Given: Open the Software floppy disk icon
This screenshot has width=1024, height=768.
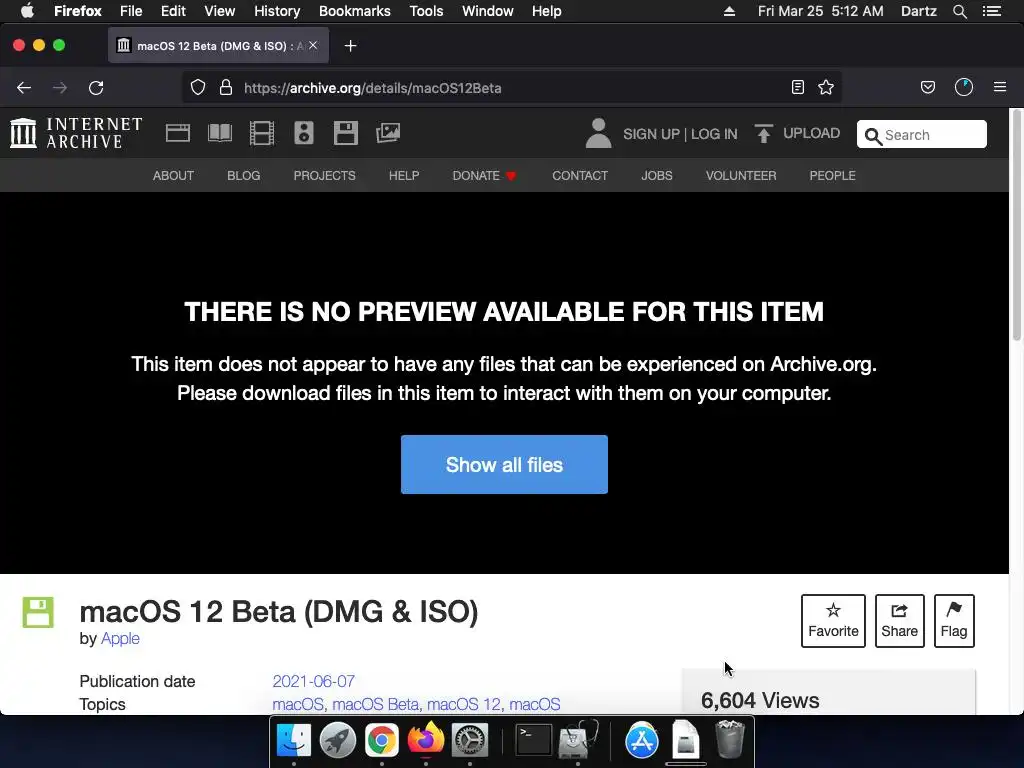Looking at the screenshot, I should [345, 133].
